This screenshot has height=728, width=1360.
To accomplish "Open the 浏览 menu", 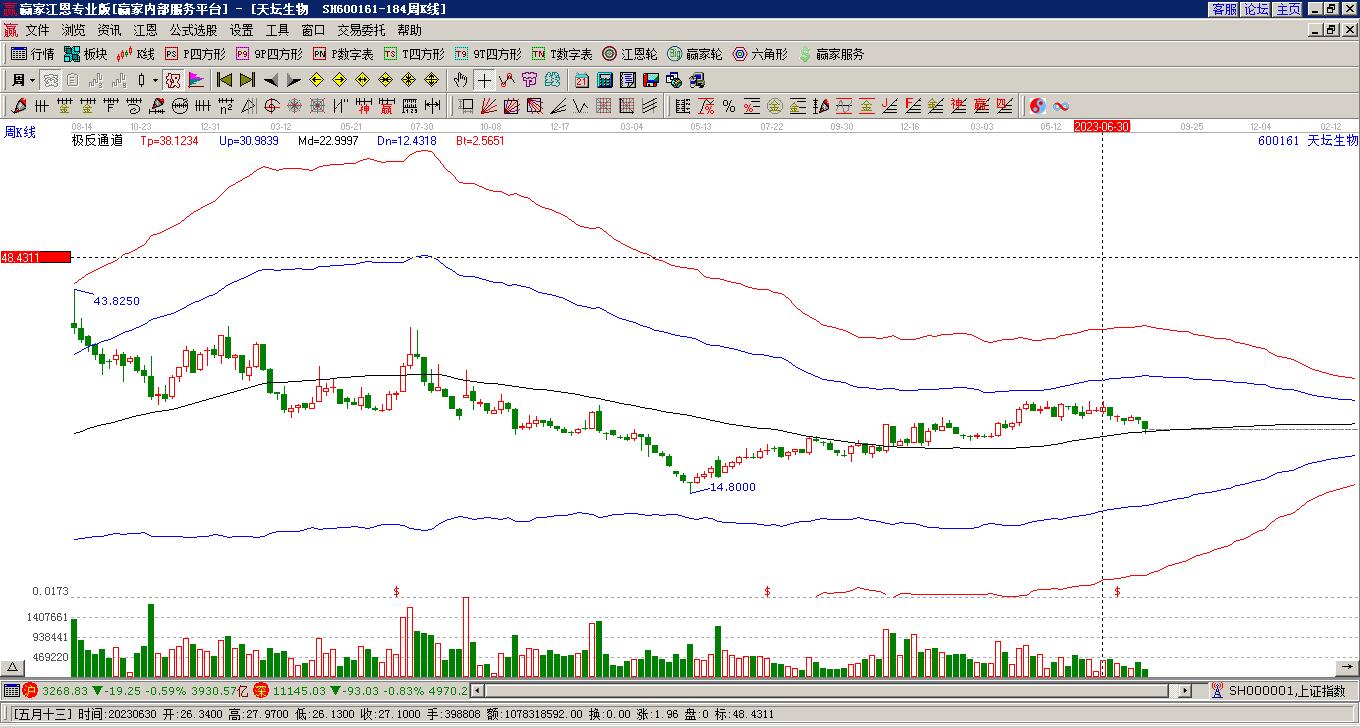I will tap(73, 31).
